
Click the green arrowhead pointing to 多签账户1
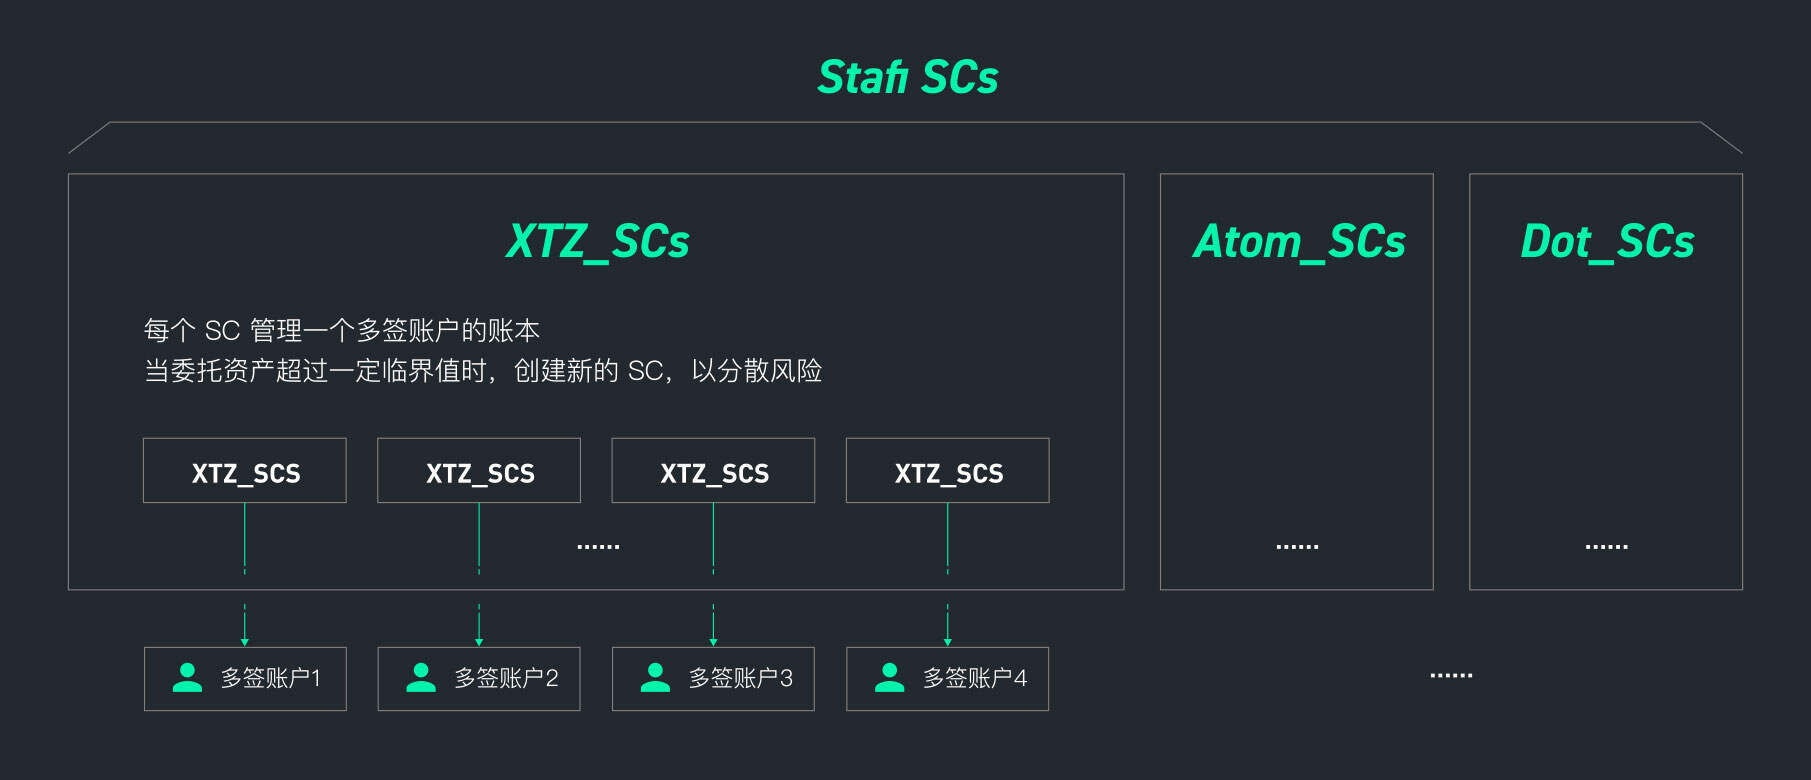click(245, 641)
